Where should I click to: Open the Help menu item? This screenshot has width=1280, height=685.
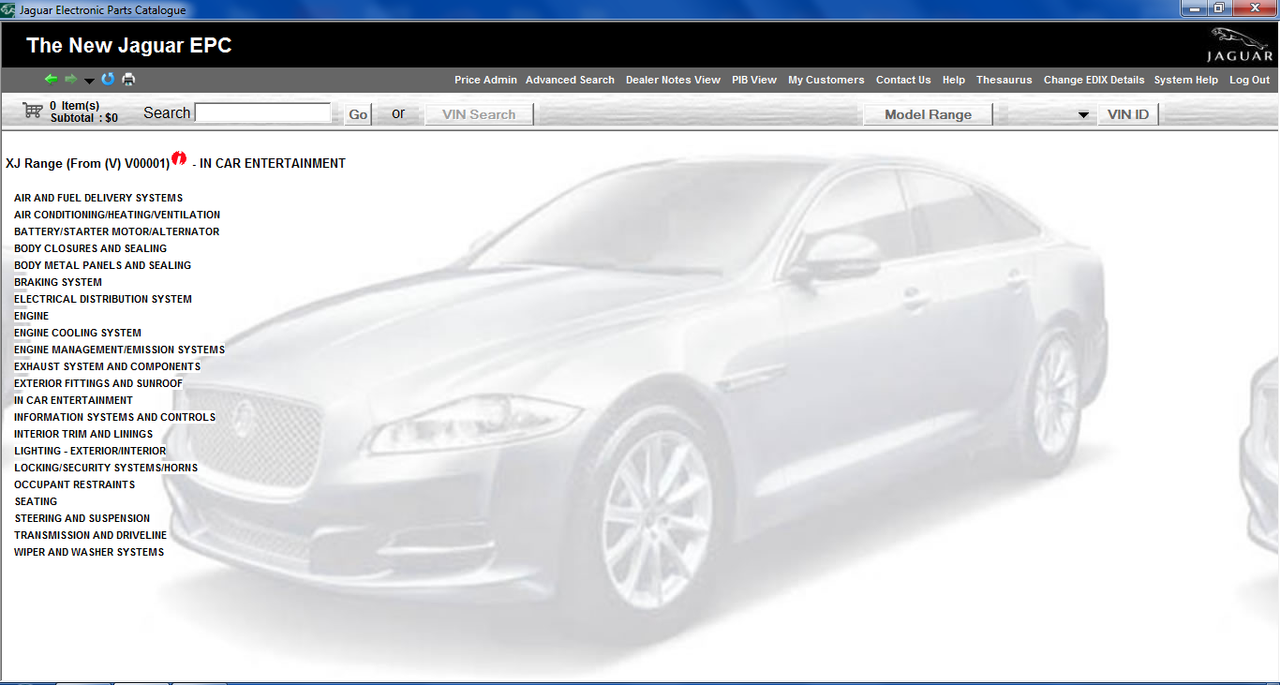[954, 80]
